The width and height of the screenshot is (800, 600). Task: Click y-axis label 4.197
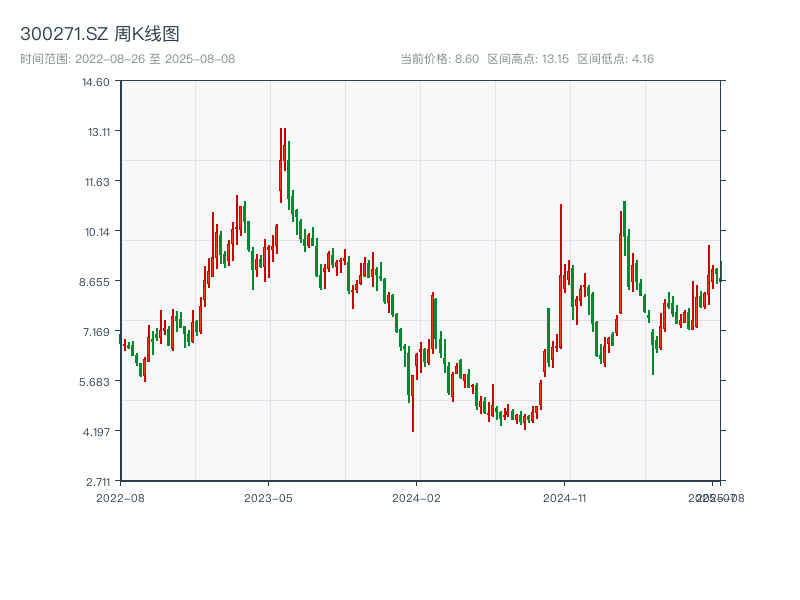(96, 432)
